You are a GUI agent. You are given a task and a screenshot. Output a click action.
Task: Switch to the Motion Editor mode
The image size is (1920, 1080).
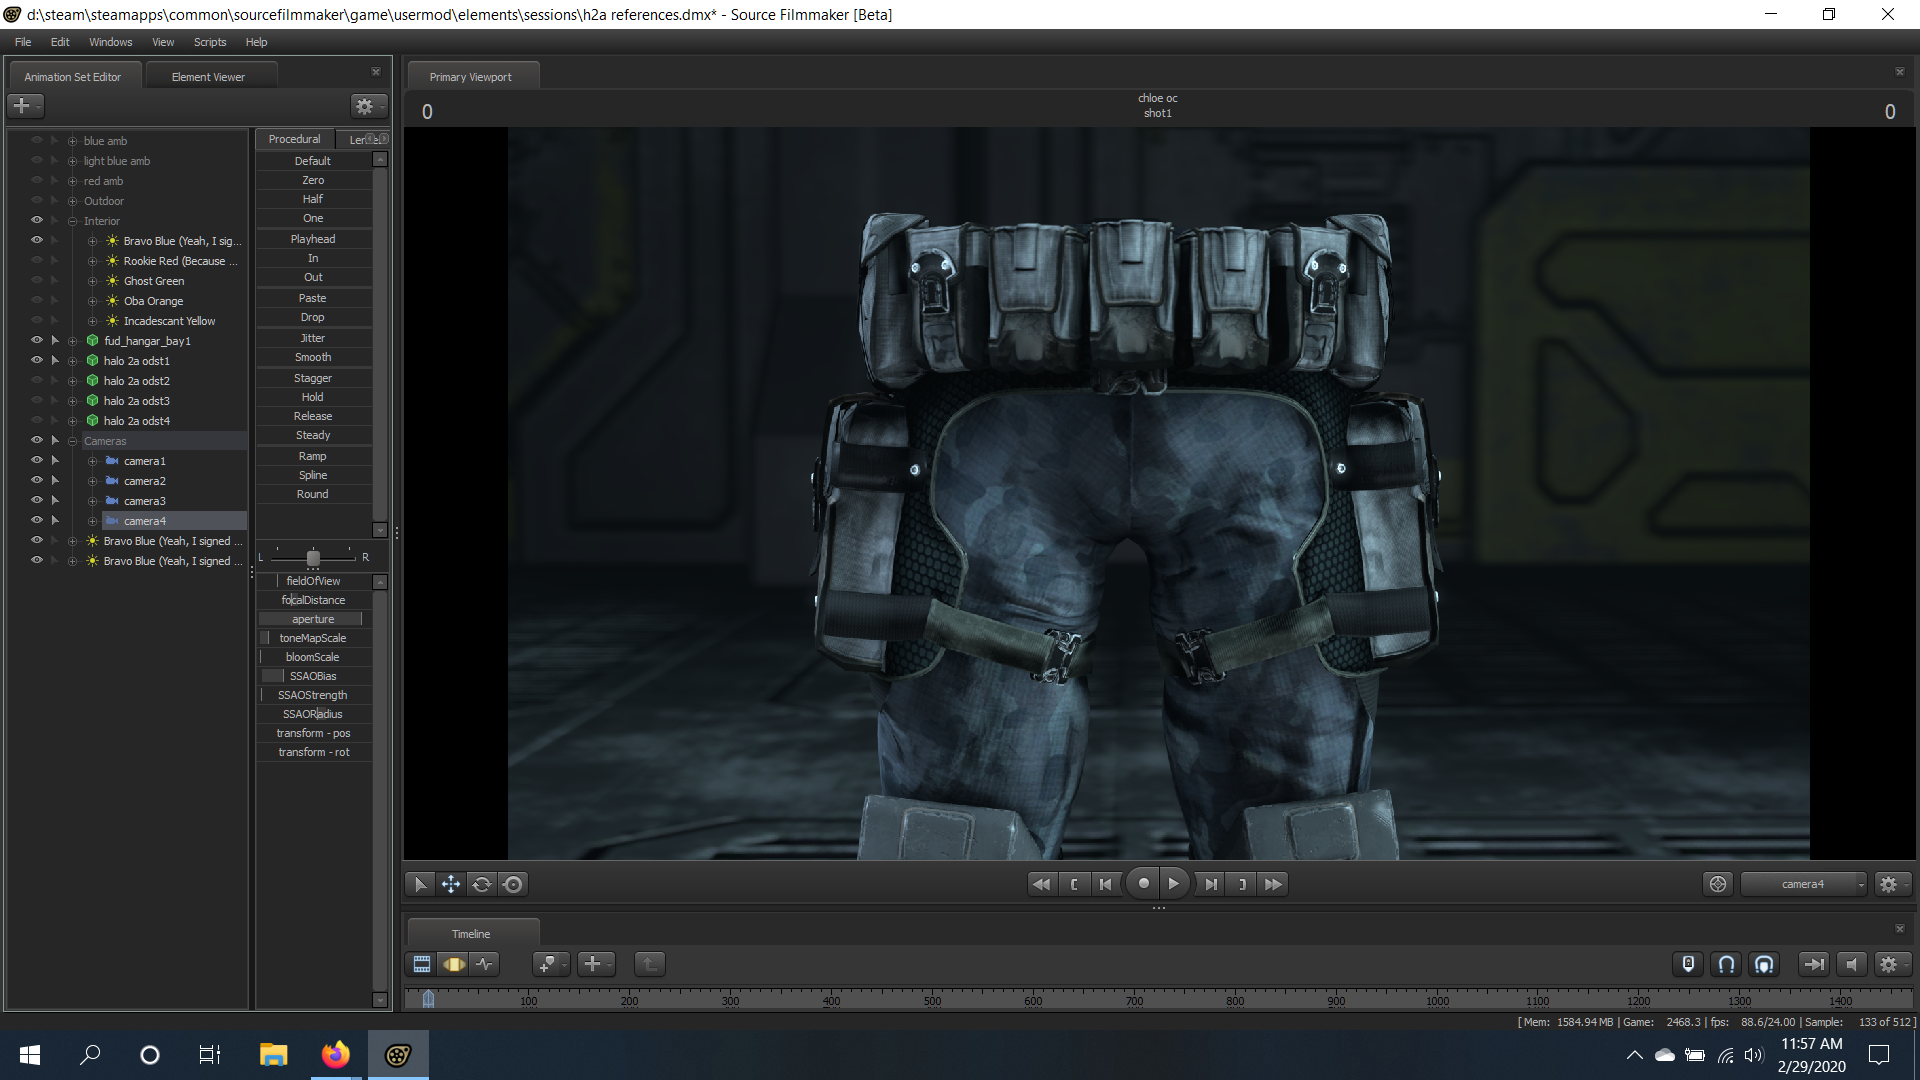tap(454, 964)
